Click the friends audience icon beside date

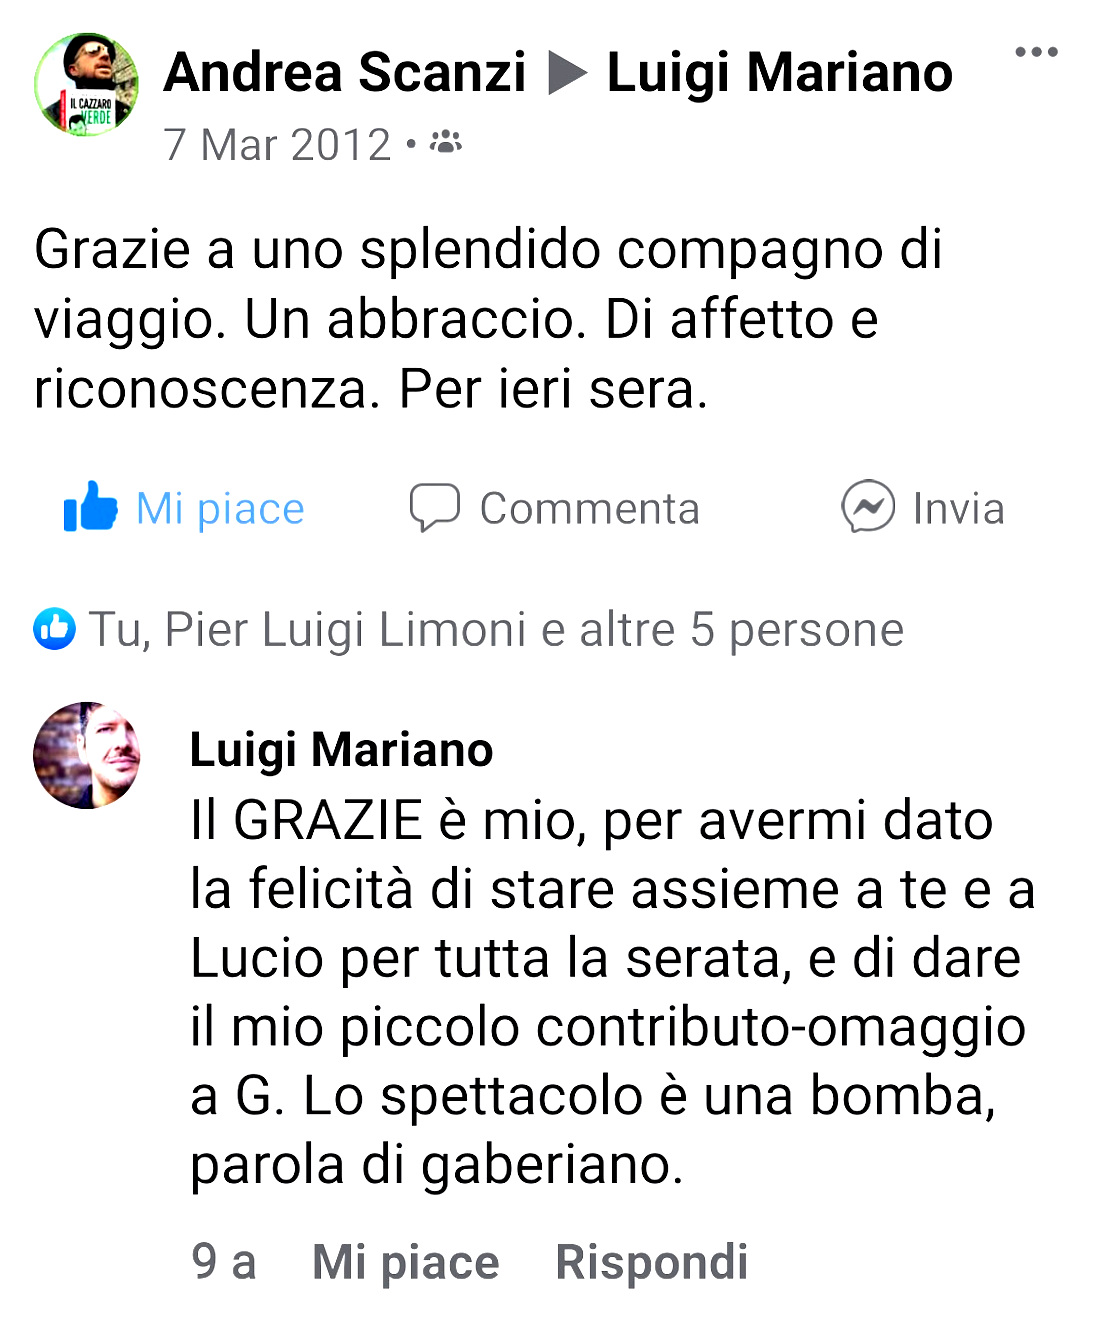click(446, 144)
